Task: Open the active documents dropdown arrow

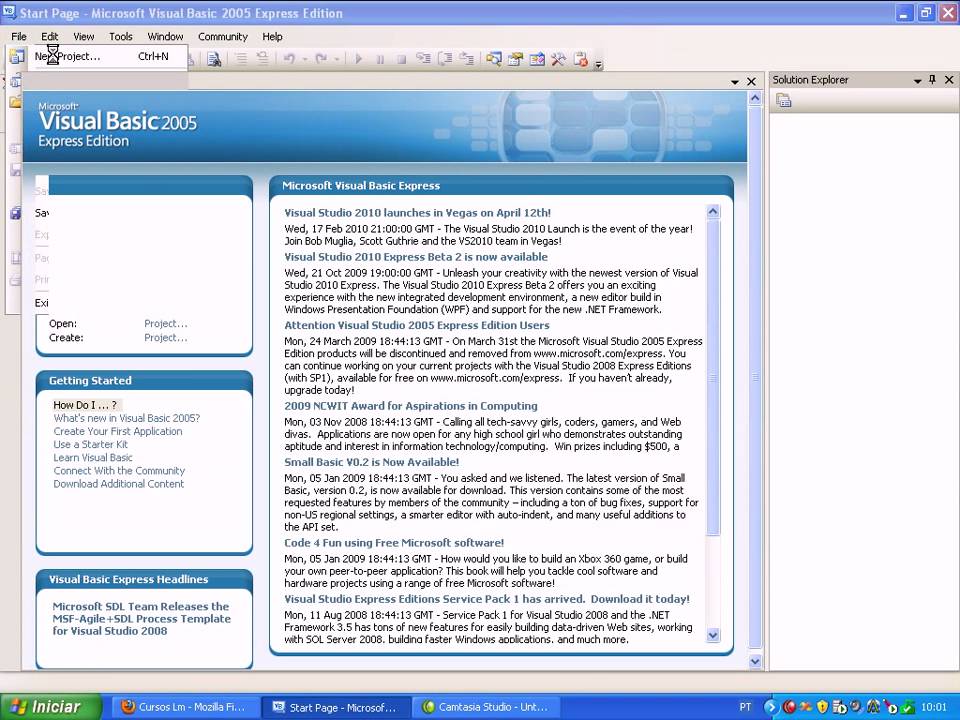Action: [x=735, y=81]
